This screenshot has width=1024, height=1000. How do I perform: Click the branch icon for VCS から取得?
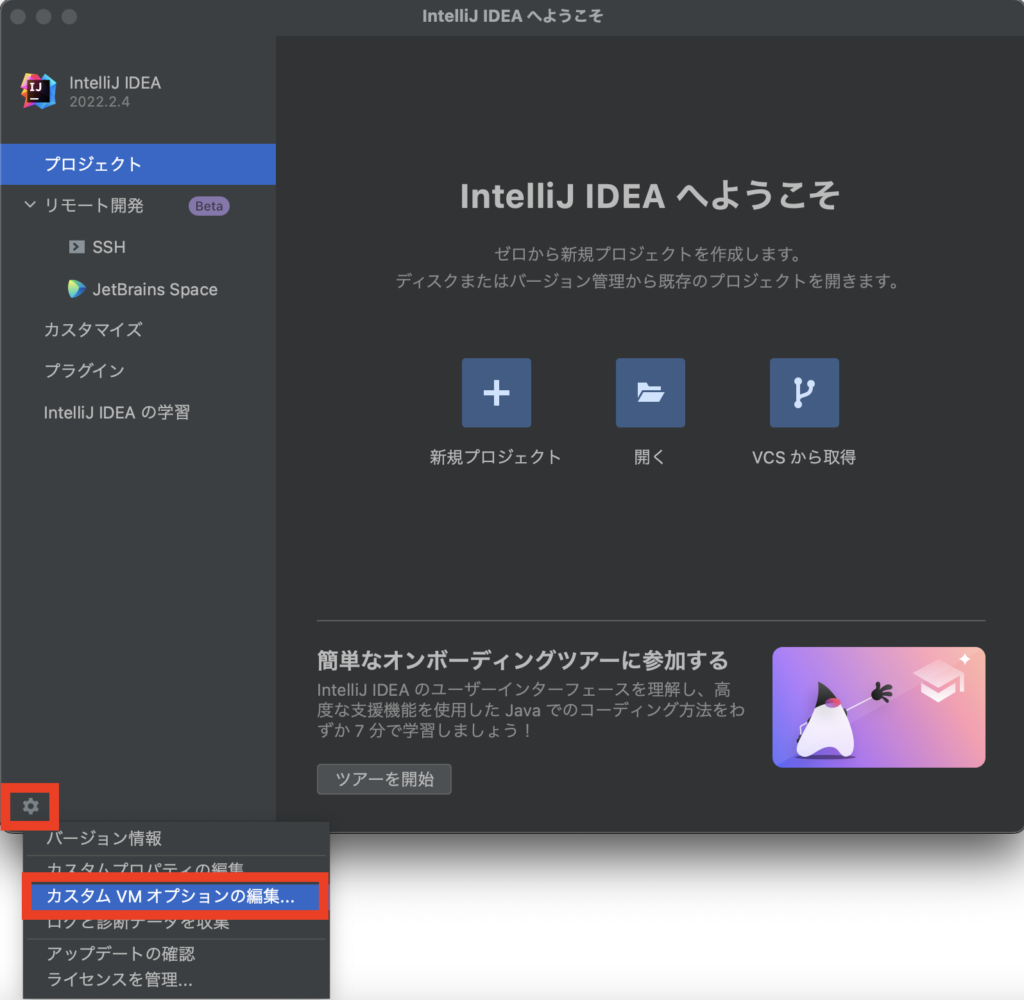coord(804,393)
